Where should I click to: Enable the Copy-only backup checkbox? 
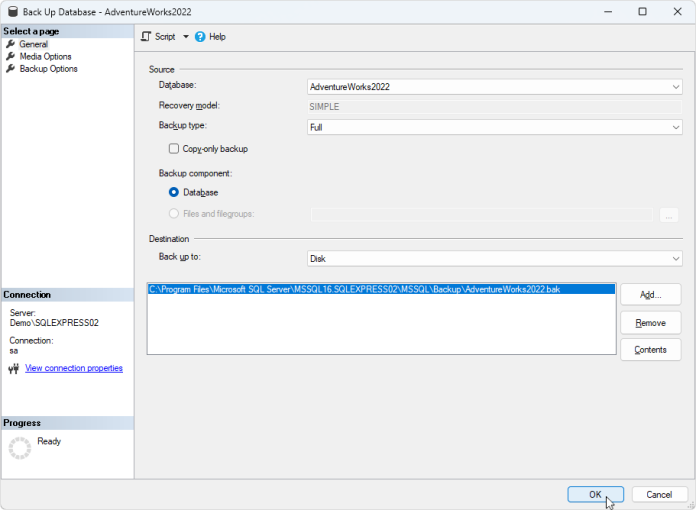174,148
